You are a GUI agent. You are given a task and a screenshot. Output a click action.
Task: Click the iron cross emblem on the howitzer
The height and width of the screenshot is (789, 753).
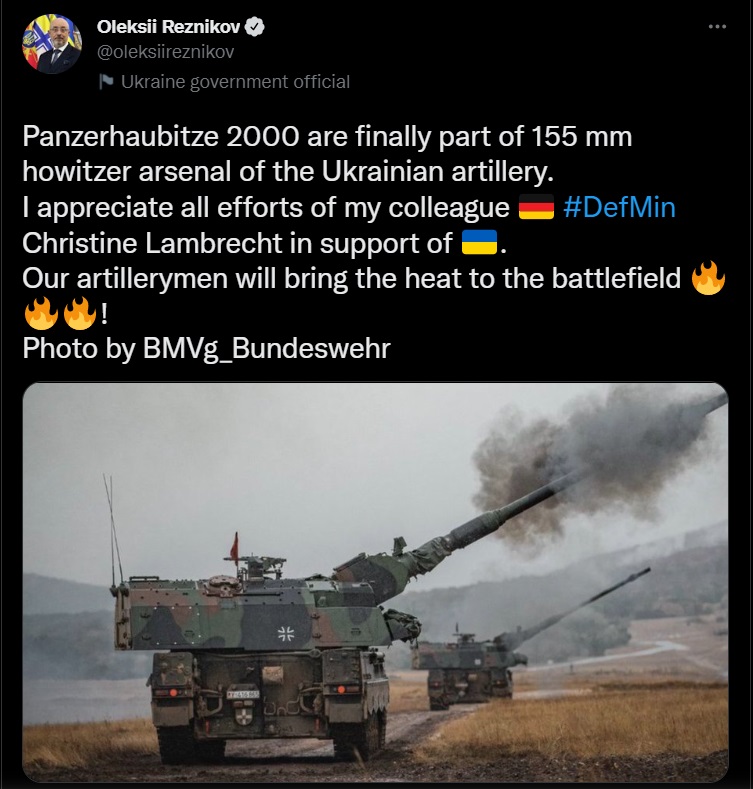286,634
